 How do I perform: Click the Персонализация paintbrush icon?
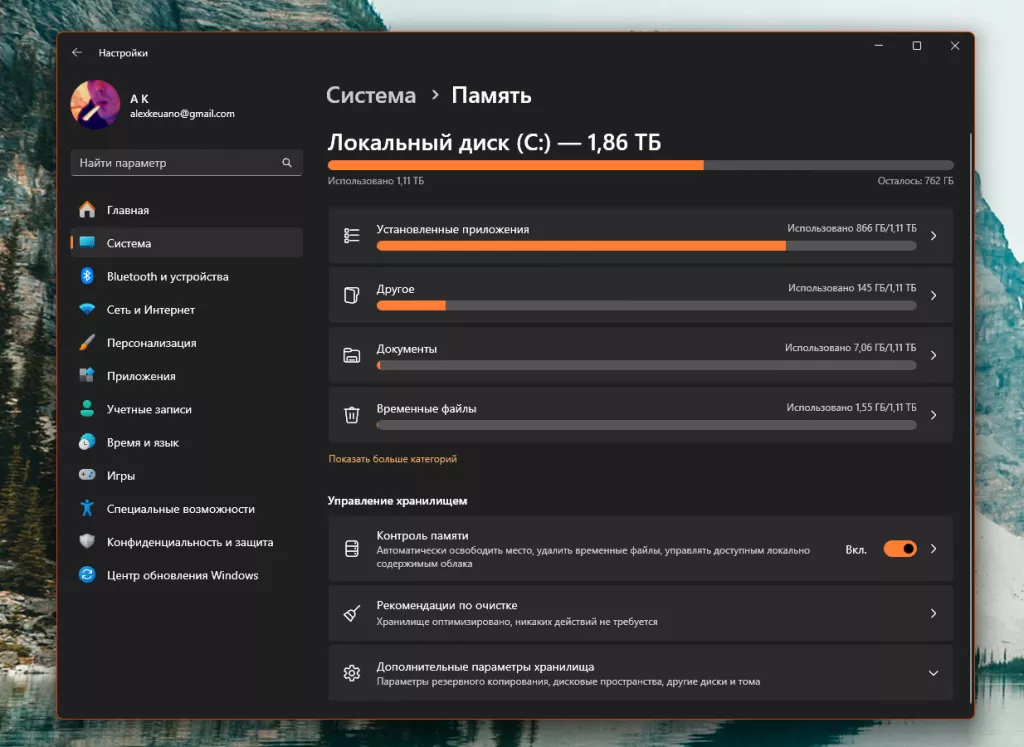pyautogui.click(x=87, y=343)
